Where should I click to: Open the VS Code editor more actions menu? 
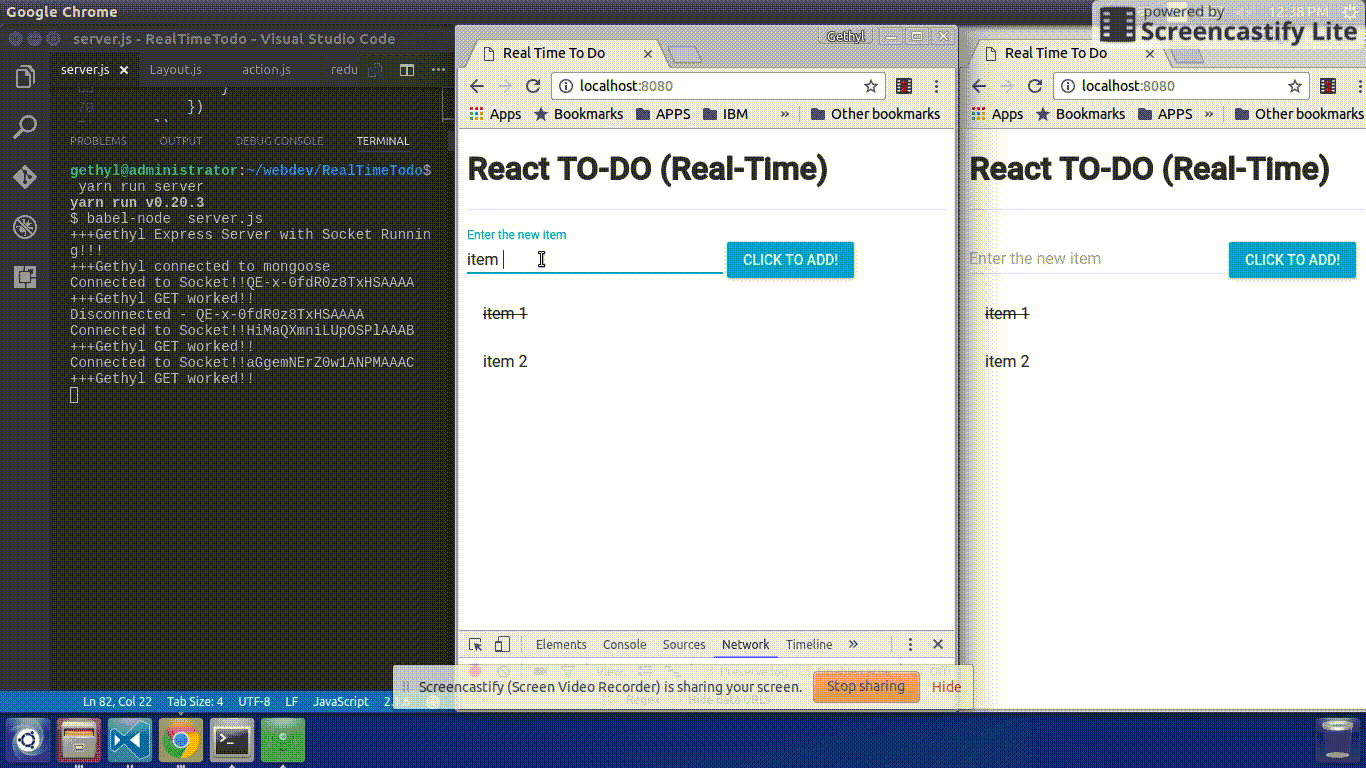point(438,70)
